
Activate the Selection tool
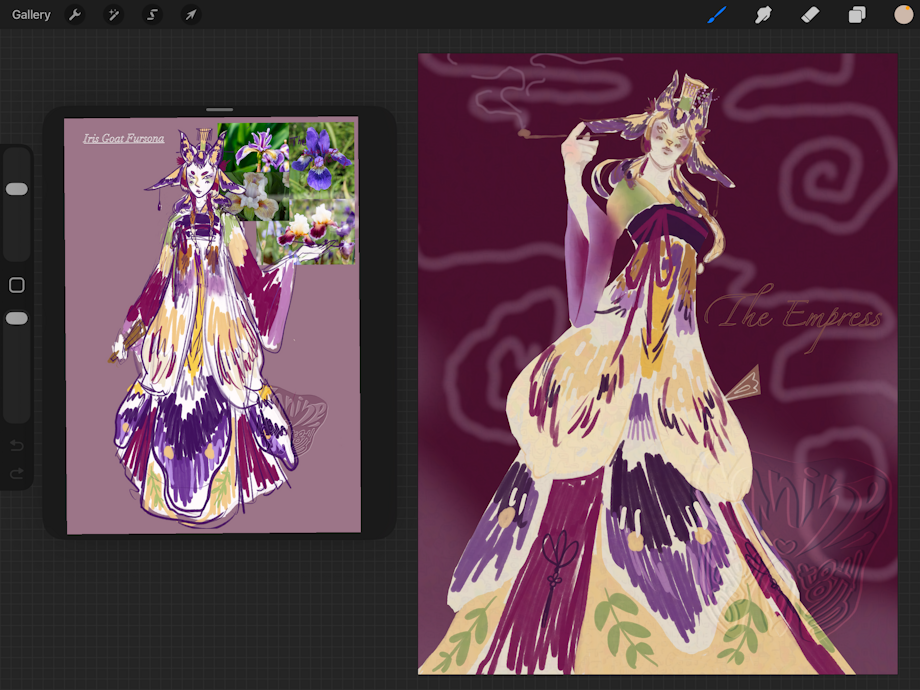pos(152,15)
